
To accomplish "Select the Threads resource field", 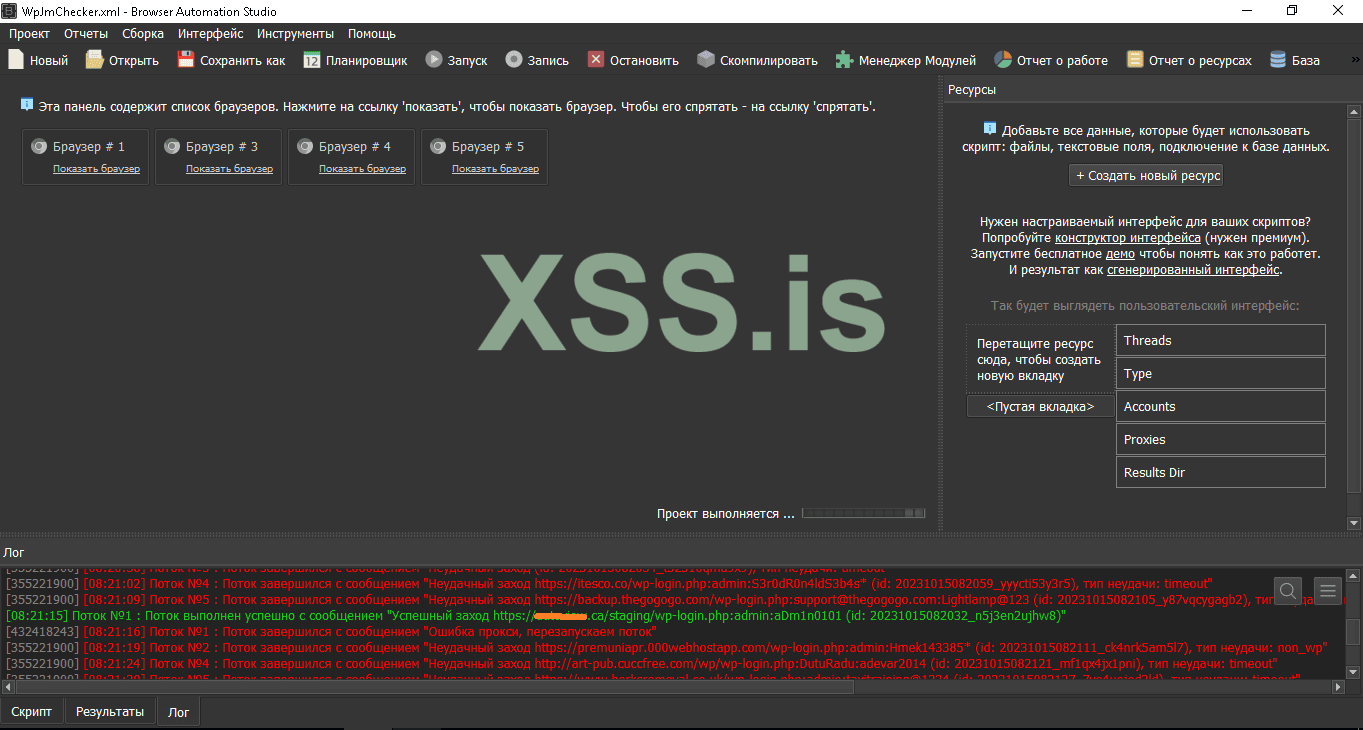I will [1221, 340].
